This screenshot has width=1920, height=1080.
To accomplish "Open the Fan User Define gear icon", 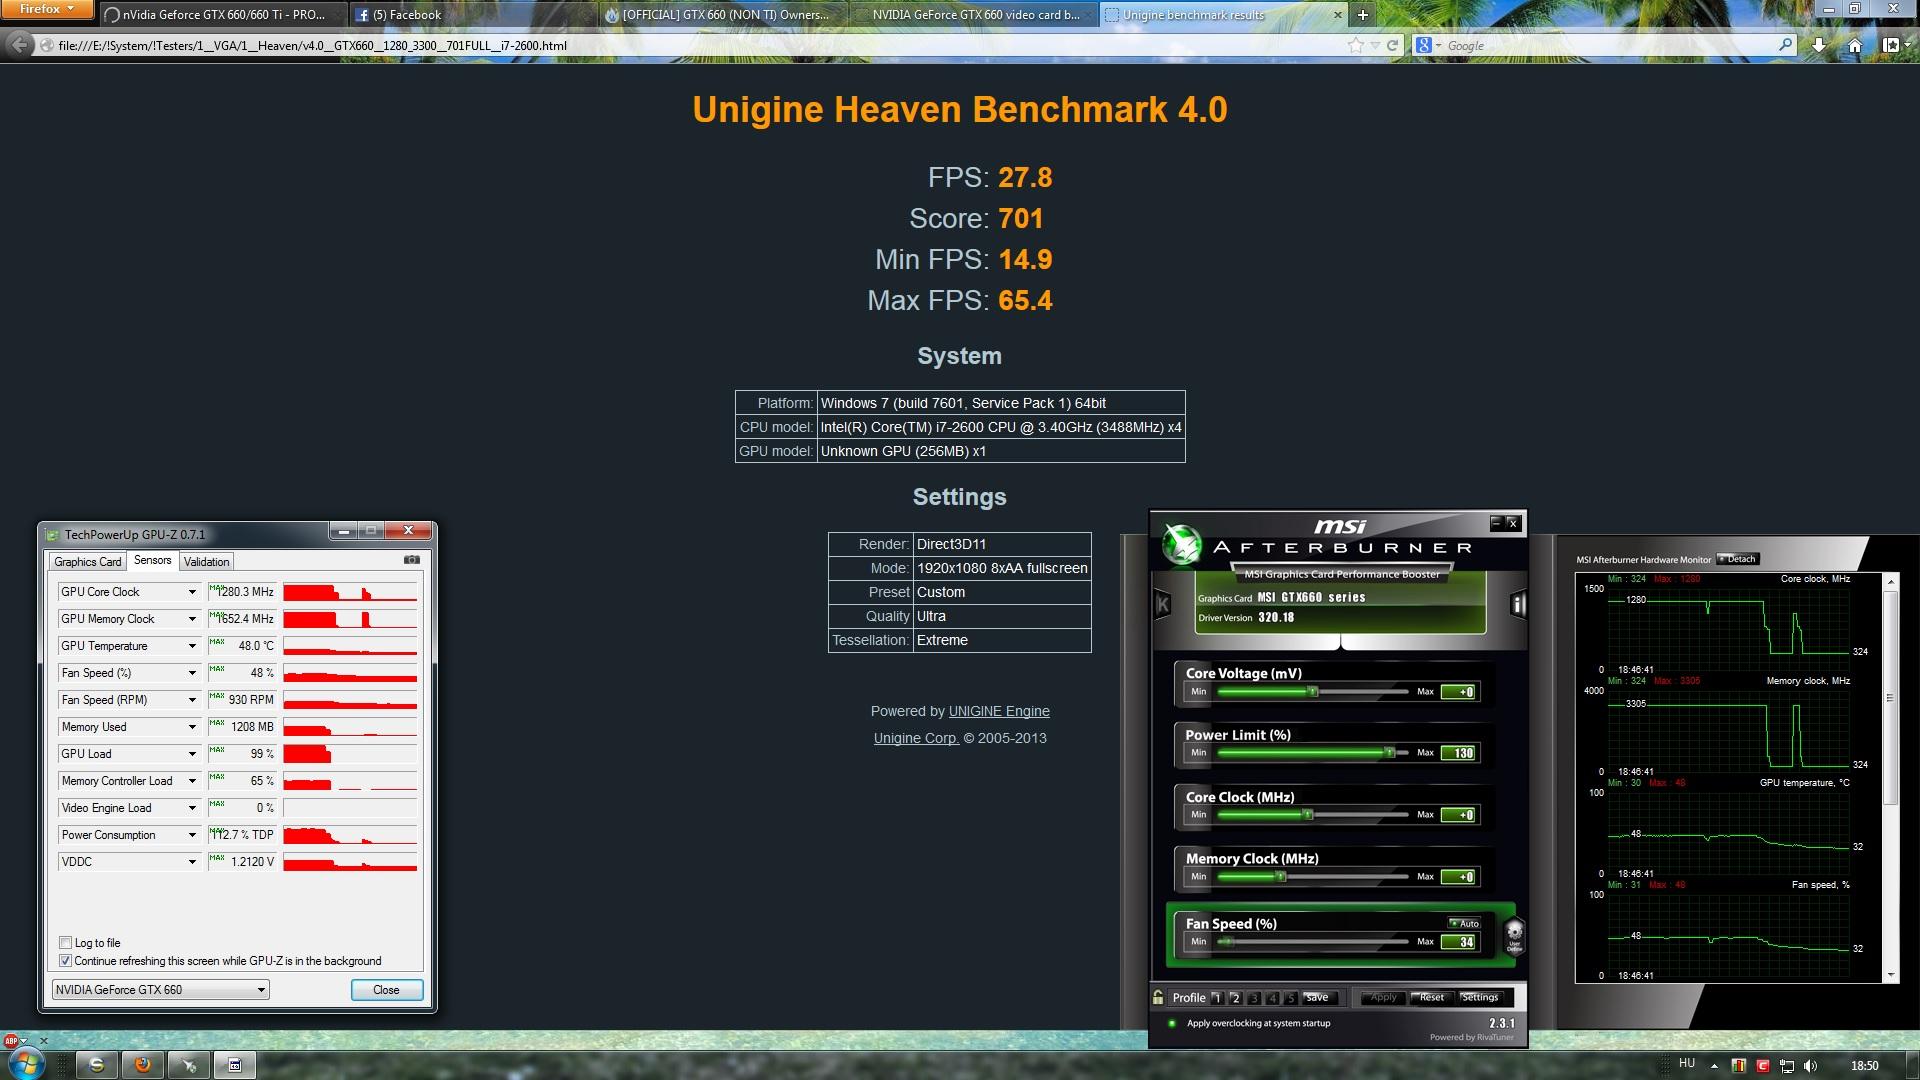I will 1514,938.
